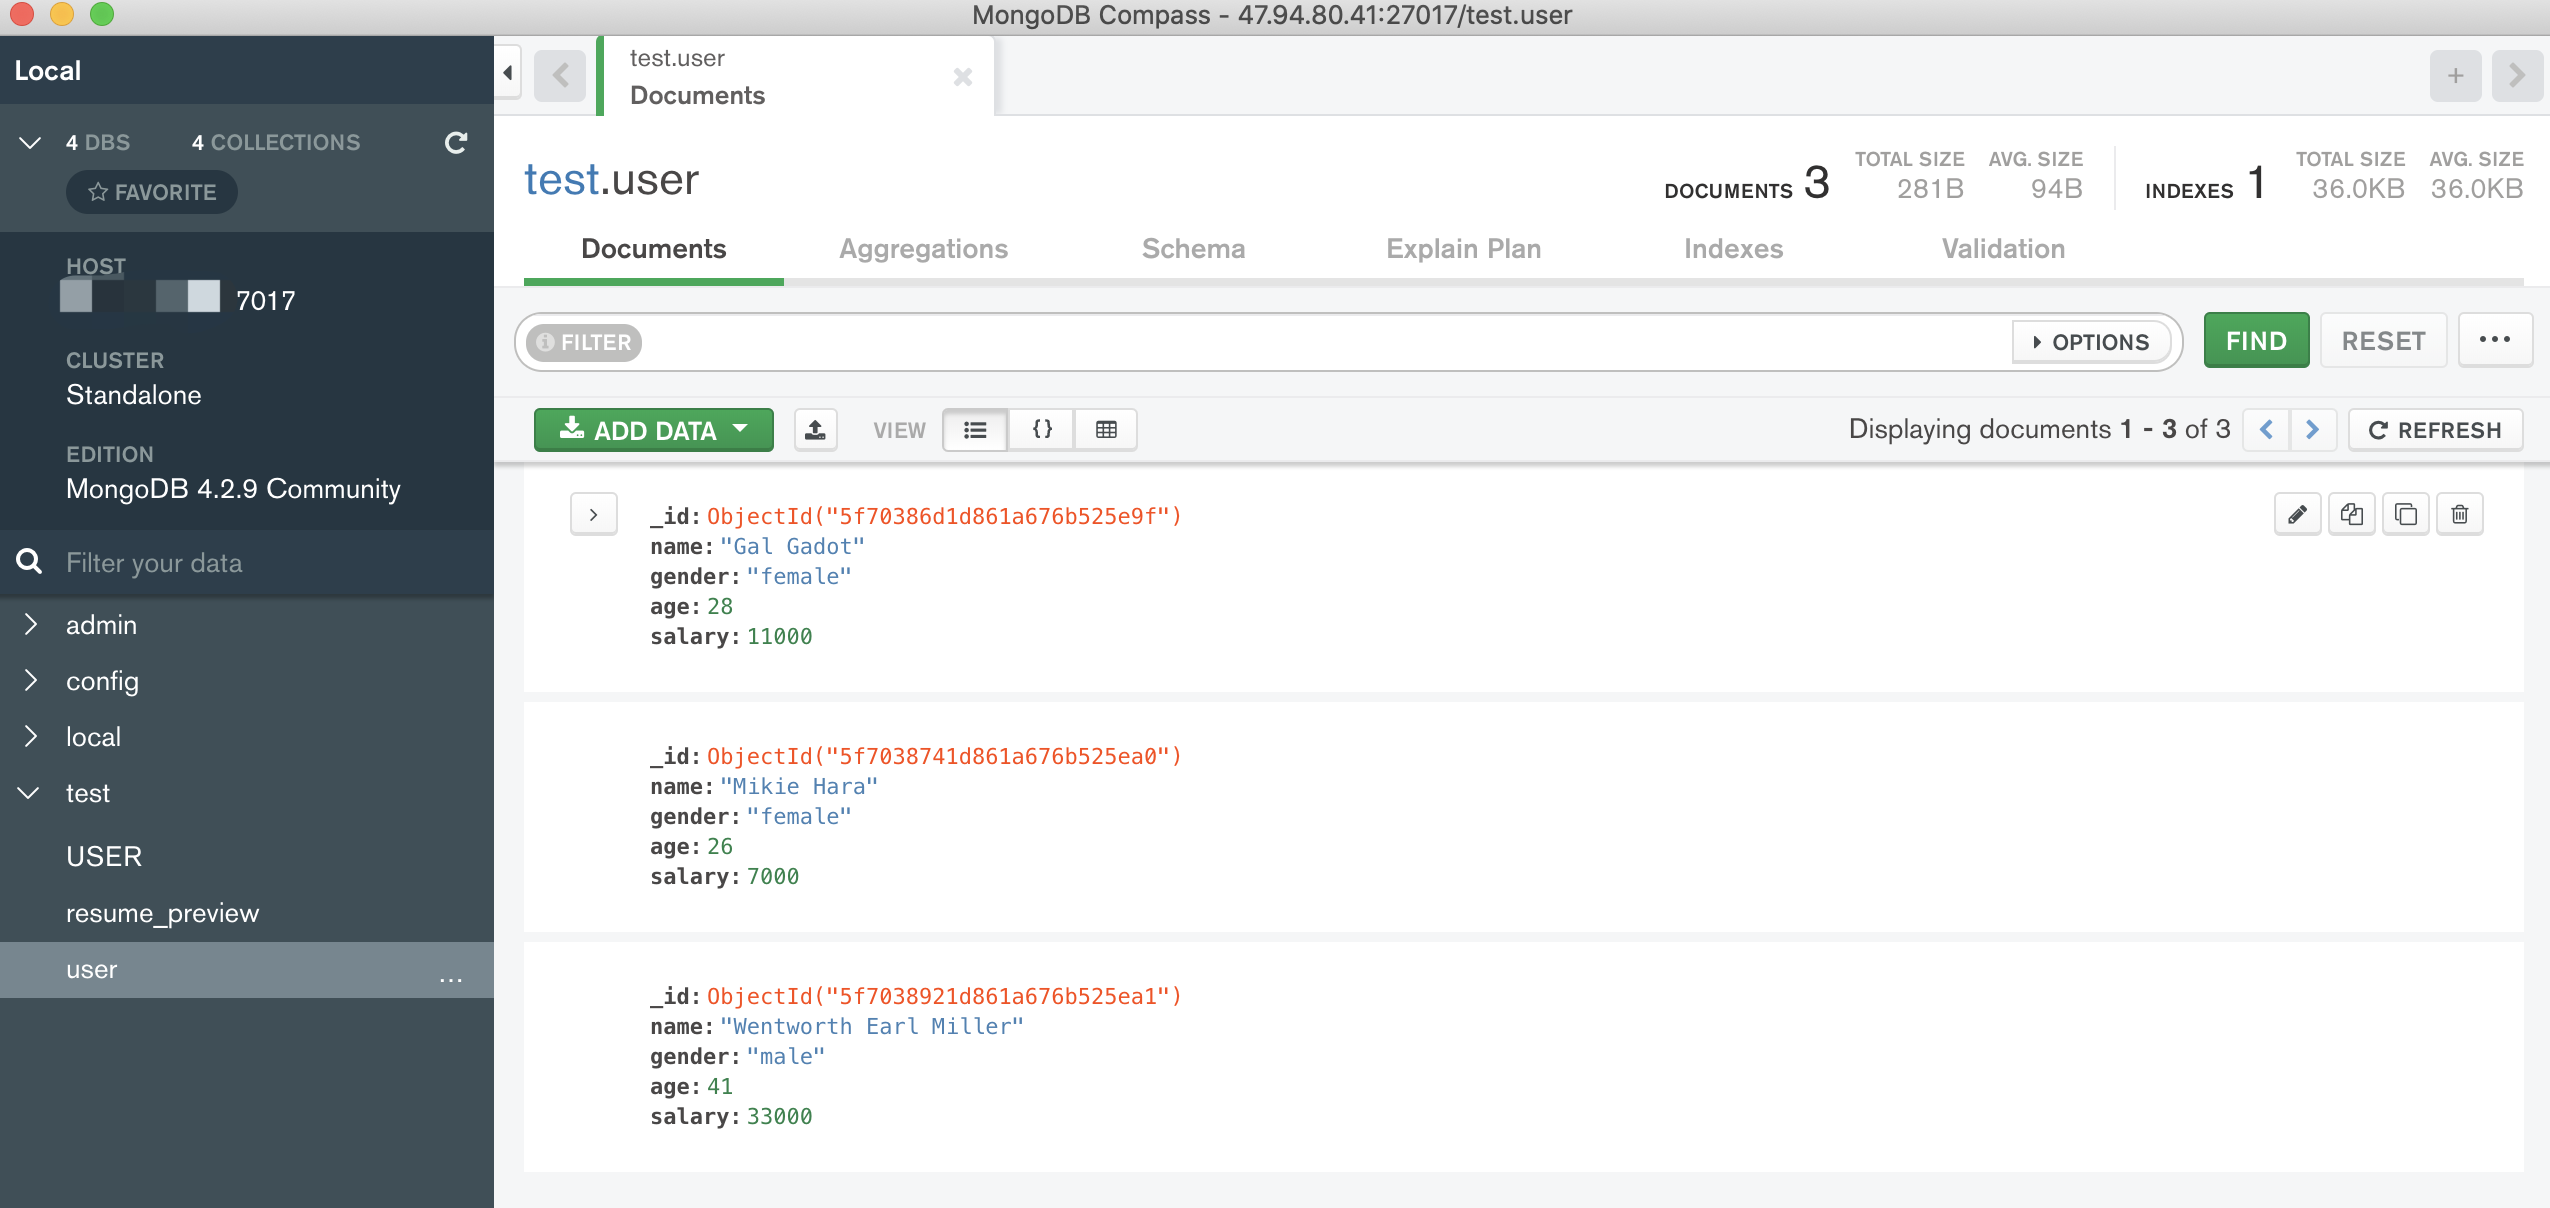Expand query Options
The height and width of the screenshot is (1208, 2550).
pos(2091,342)
